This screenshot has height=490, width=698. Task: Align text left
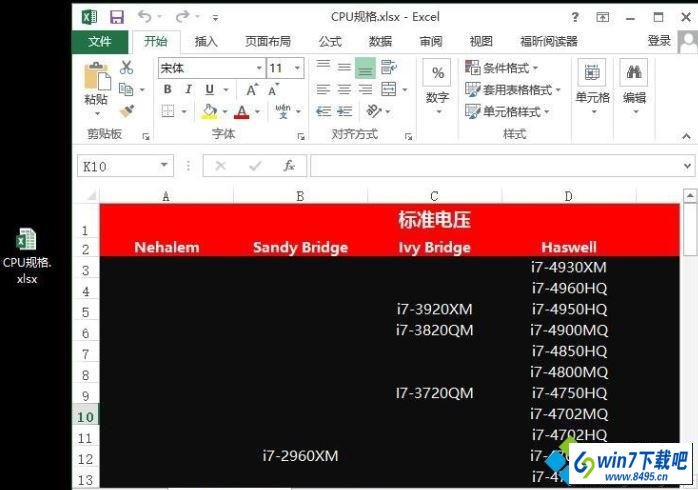[x=323, y=89]
